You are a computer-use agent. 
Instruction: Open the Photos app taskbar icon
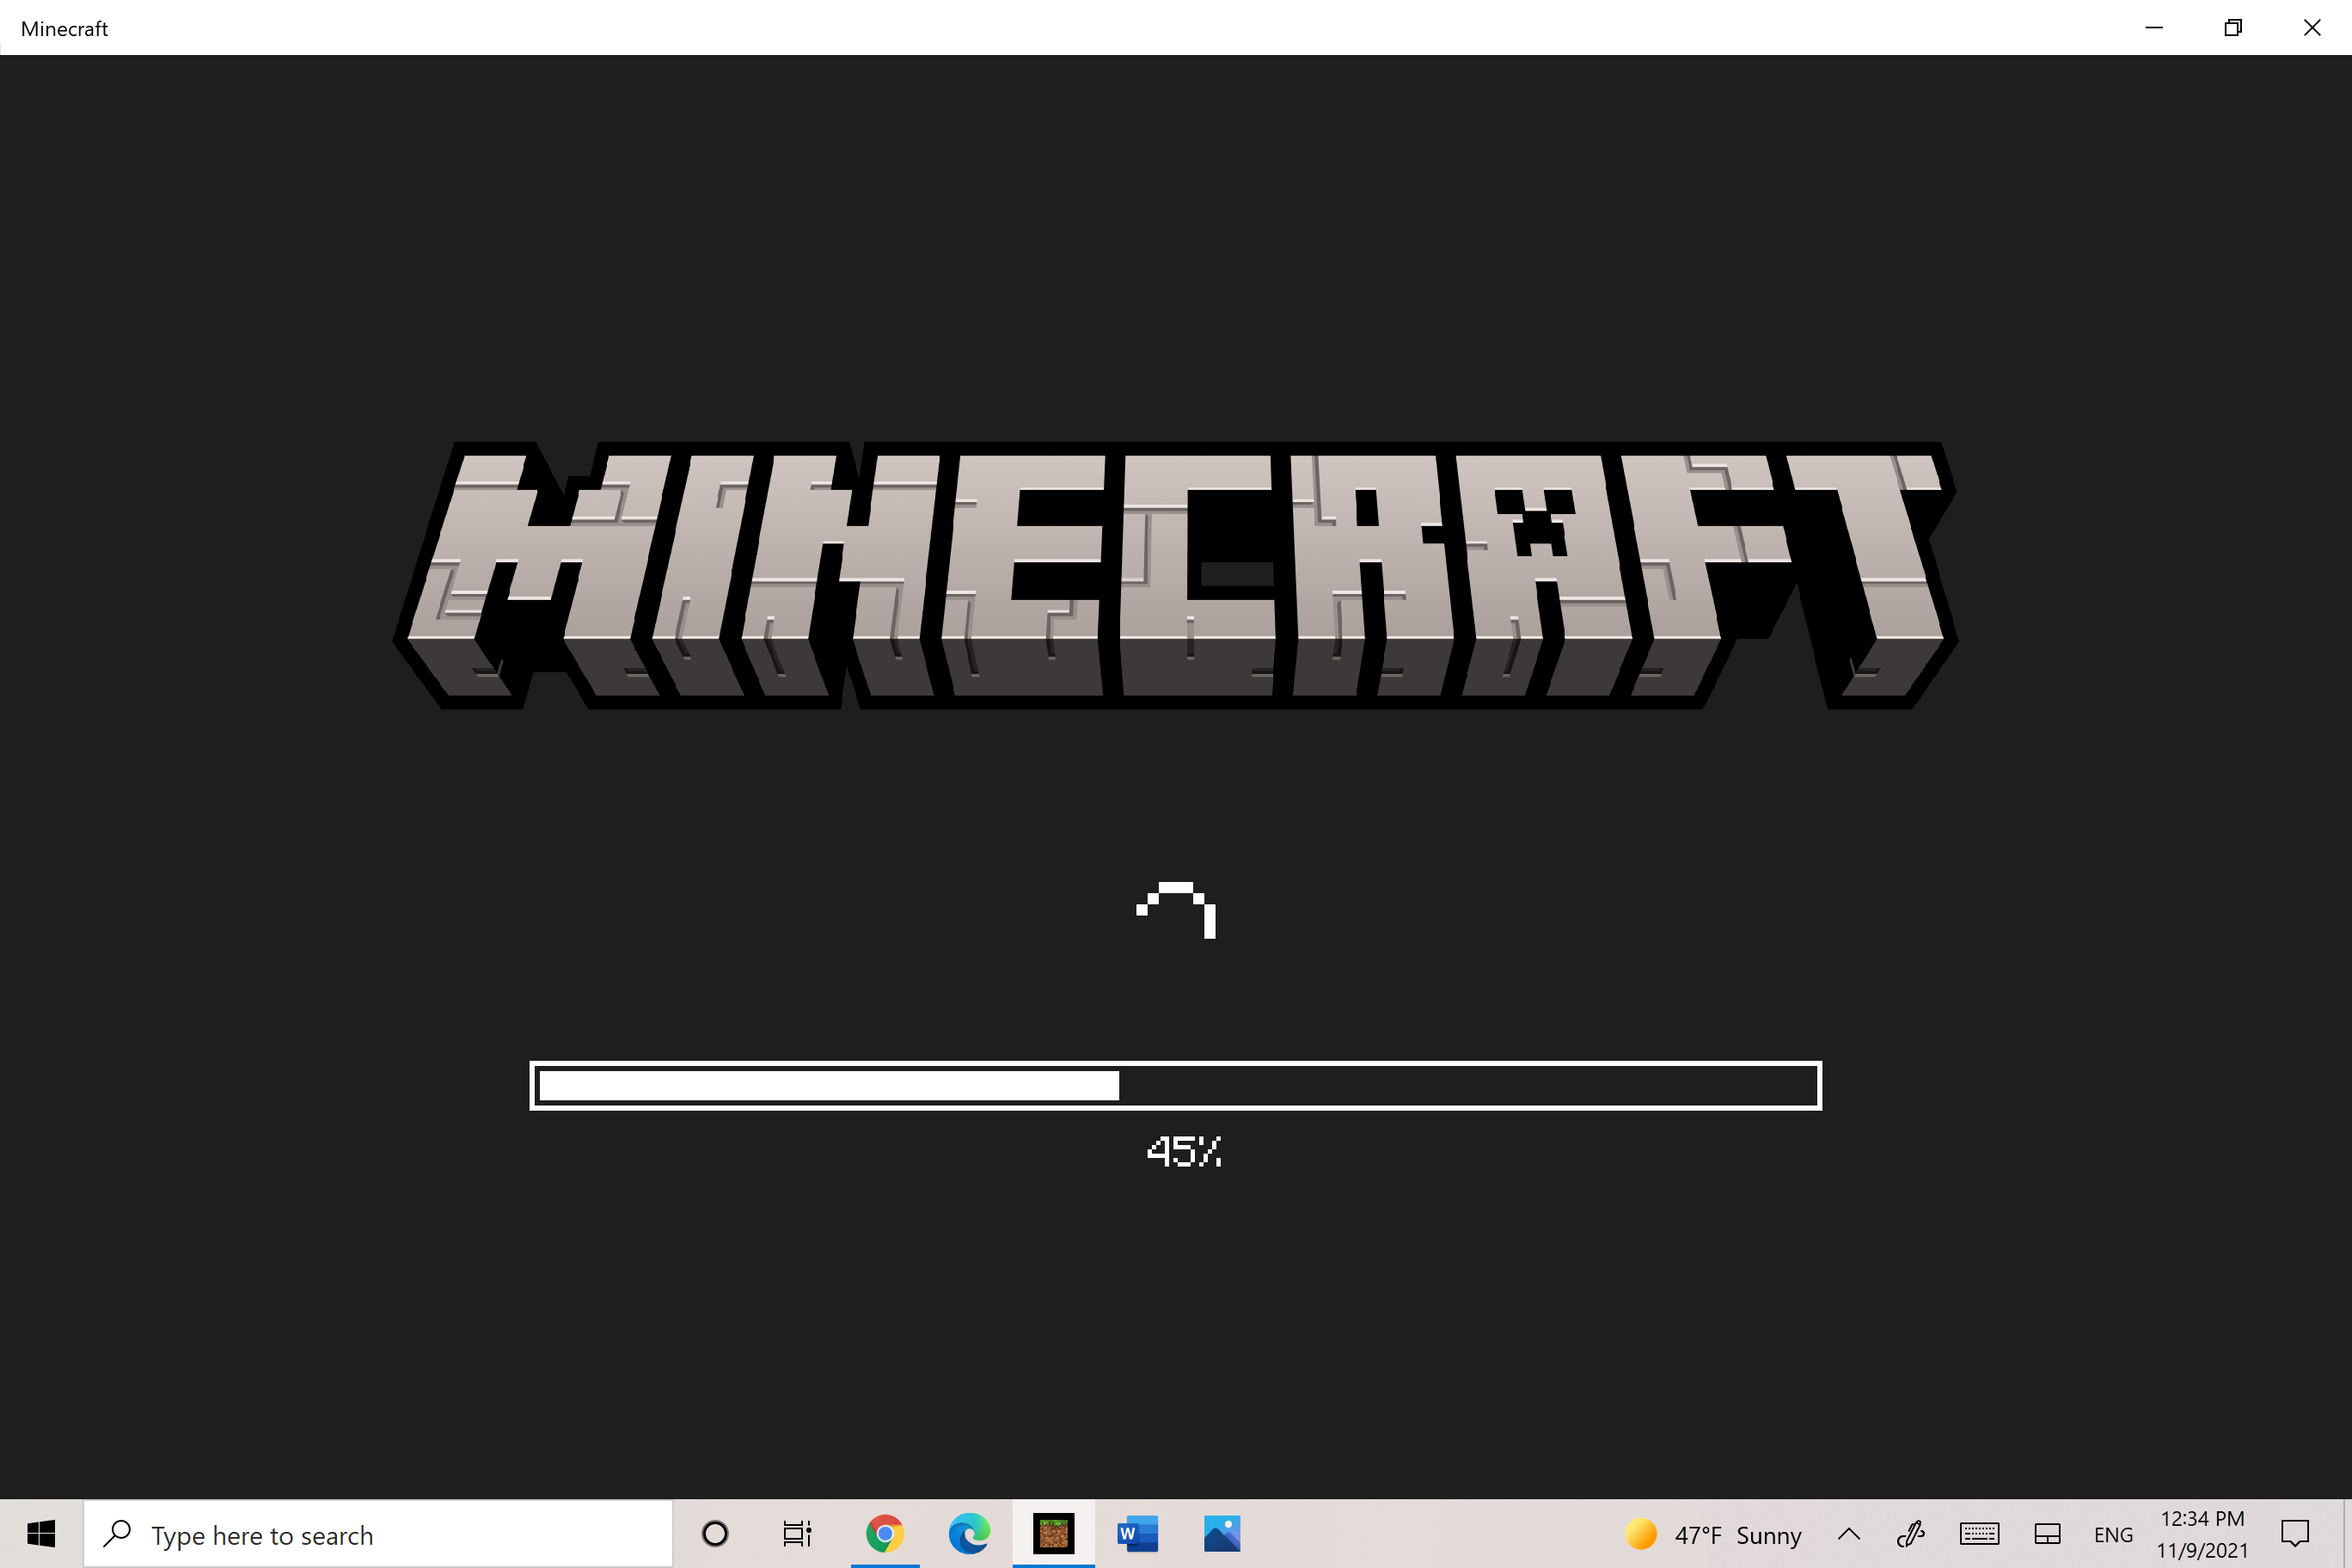point(1221,1533)
